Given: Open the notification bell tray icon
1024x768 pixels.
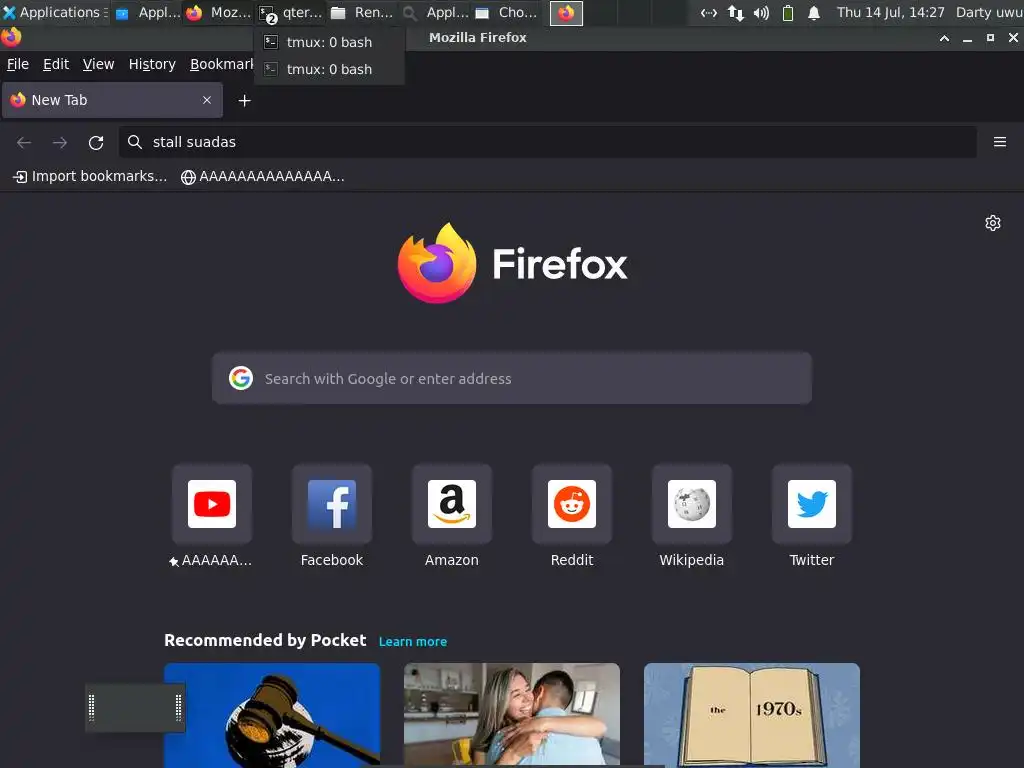Looking at the screenshot, I should click(814, 12).
